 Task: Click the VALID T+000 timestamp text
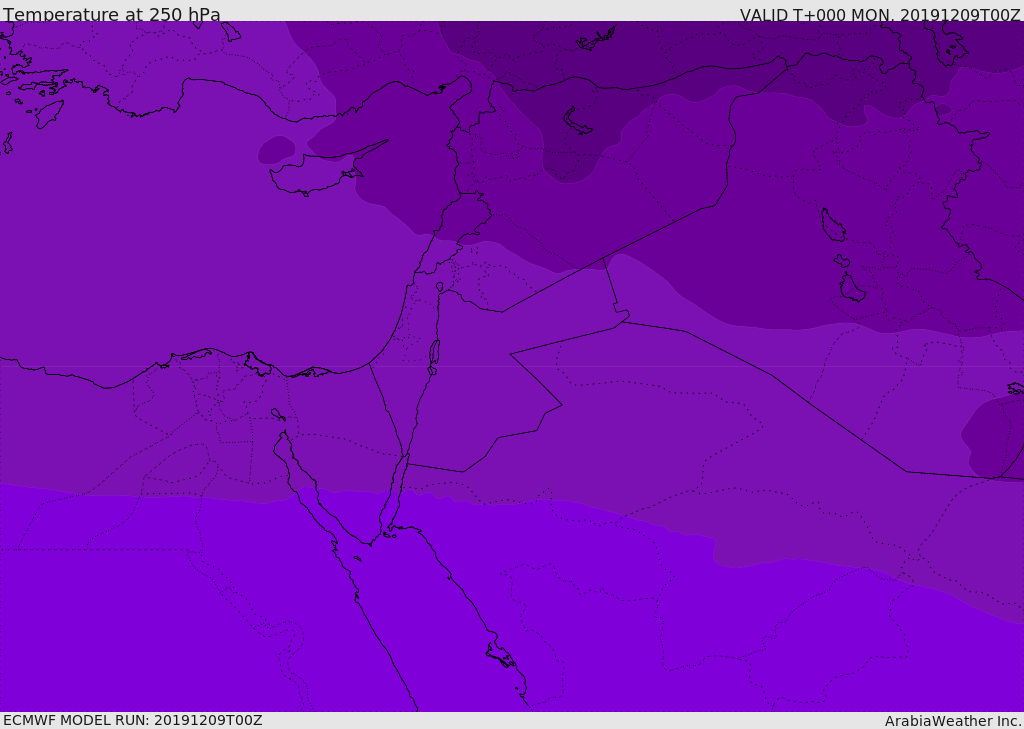pos(879,15)
